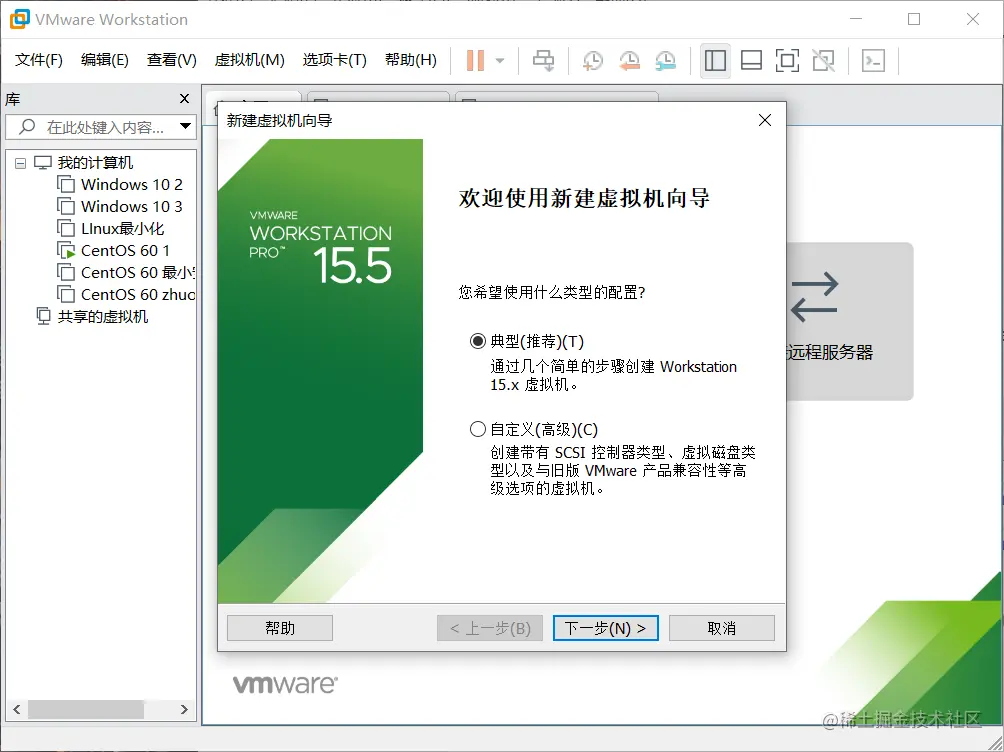Take a snapshot using the clock-plus icon
This screenshot has height=752, width=1004.
pyautogui.click(x=593, y=61)
